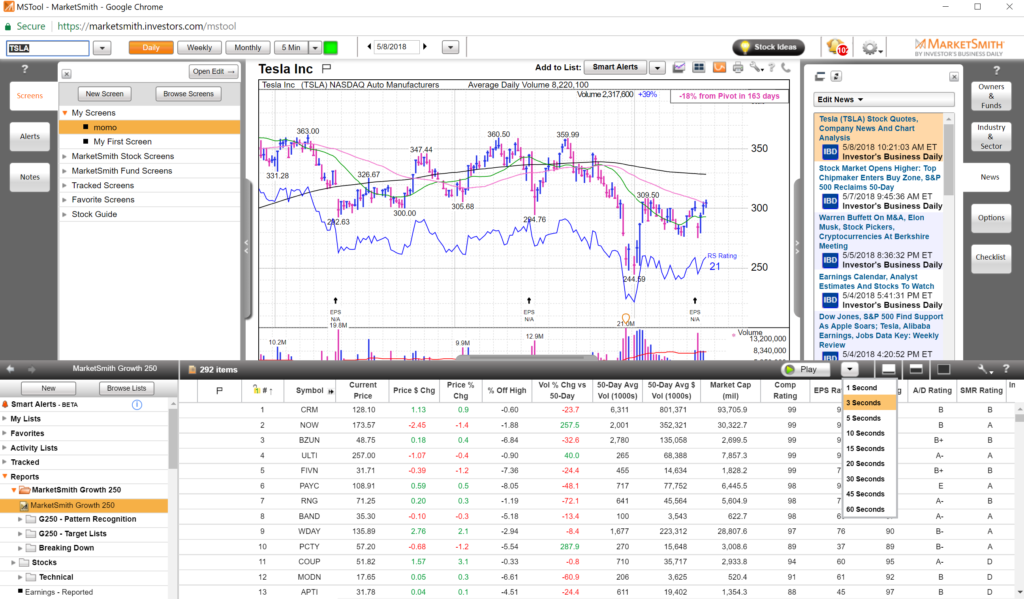The image size is (1024, 599).
Task: Open the Play interval dropdown arrow
Action: [850, 369]
